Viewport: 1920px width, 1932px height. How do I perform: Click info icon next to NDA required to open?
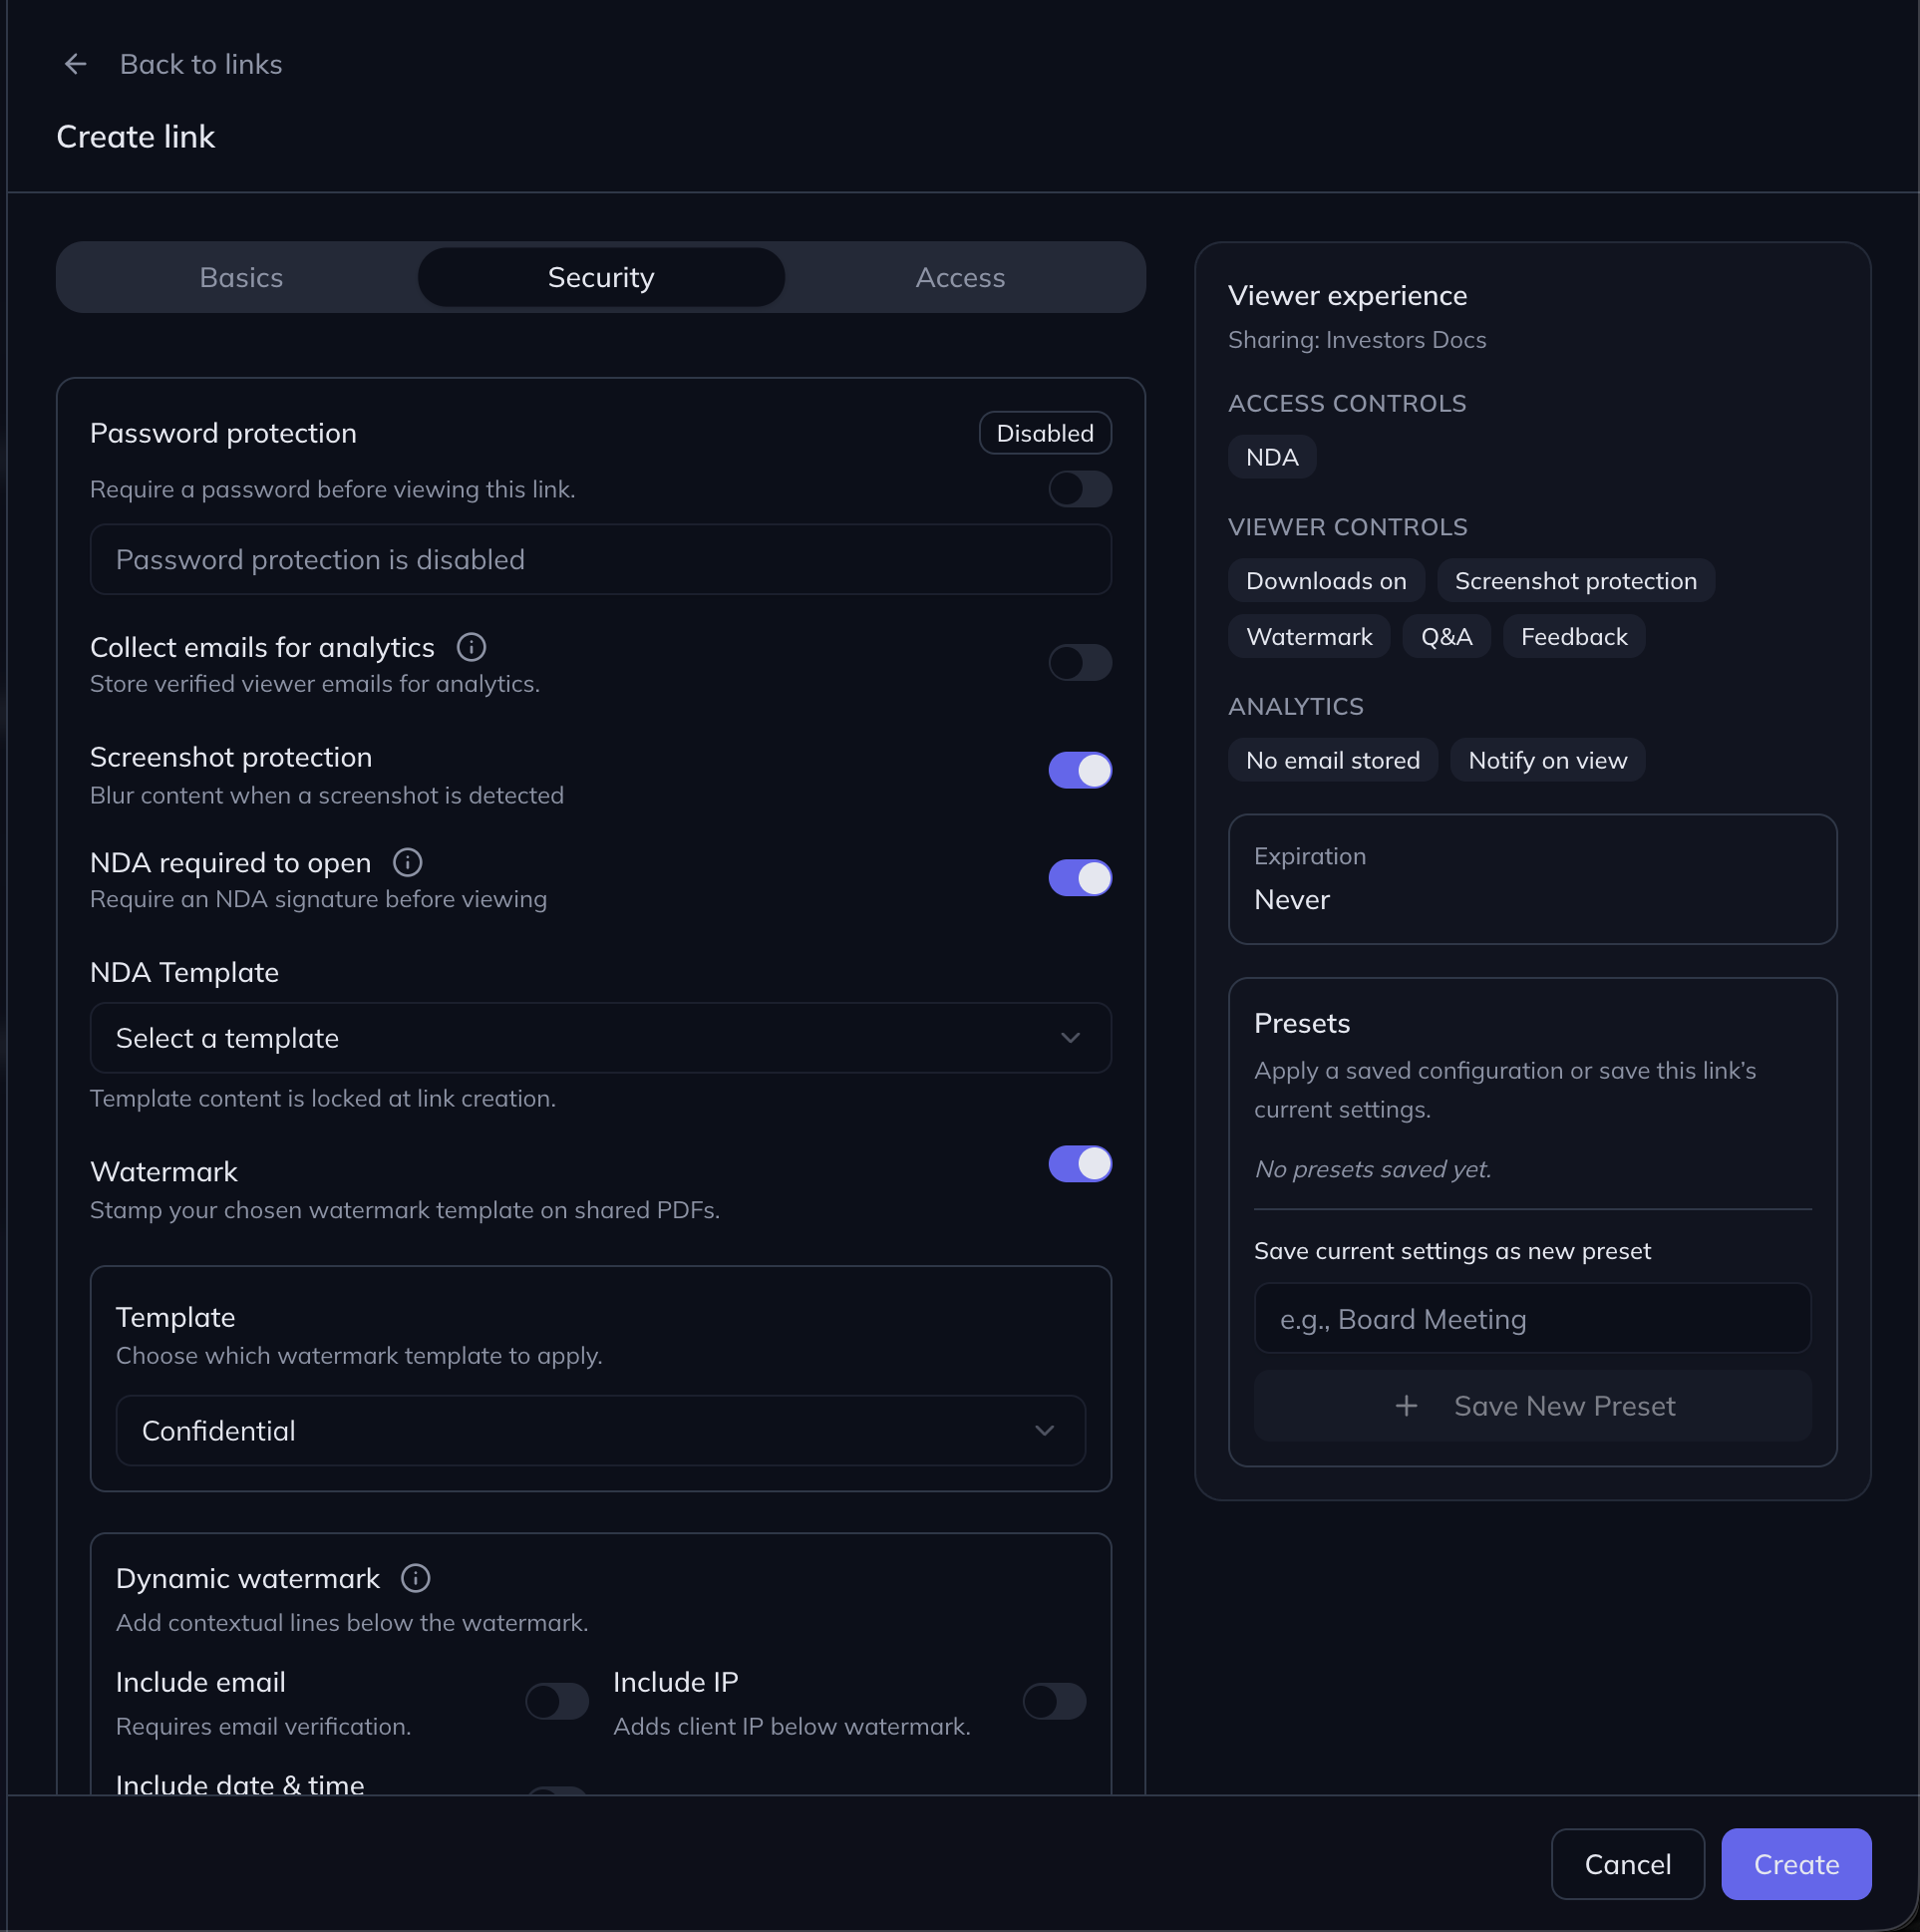tap(407, 862)
